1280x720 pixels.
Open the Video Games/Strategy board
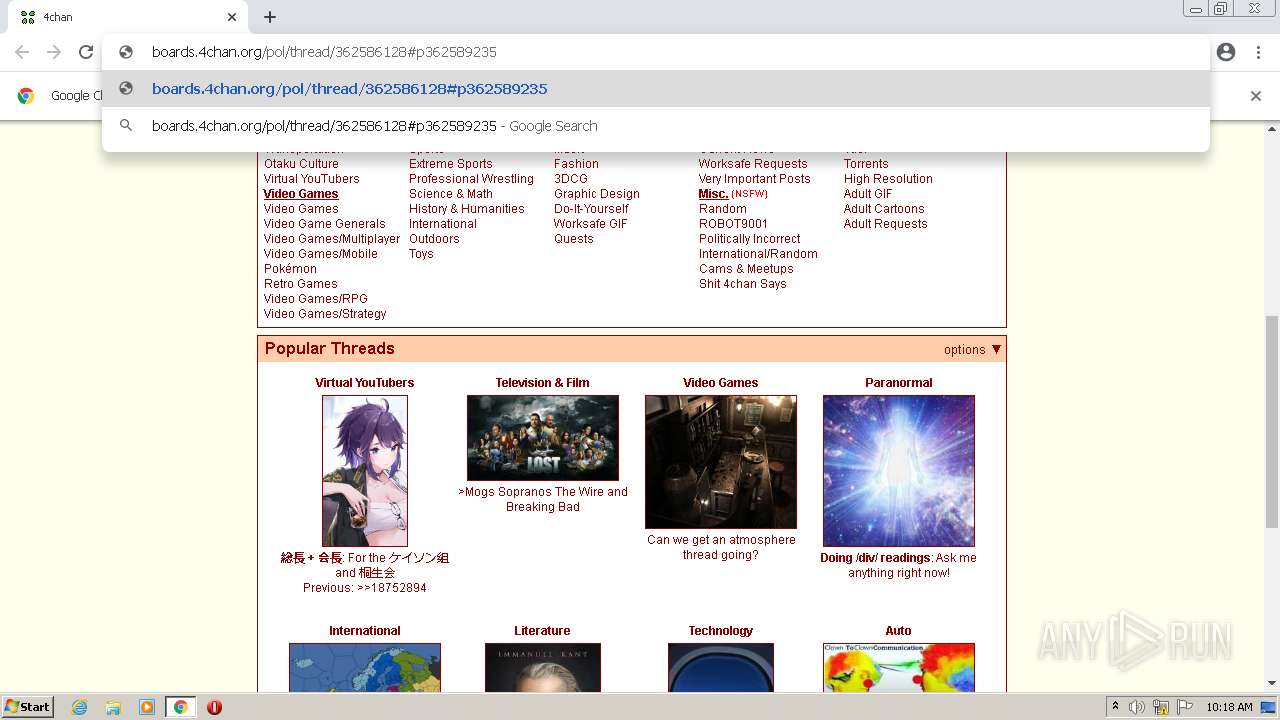coord(325,314)
